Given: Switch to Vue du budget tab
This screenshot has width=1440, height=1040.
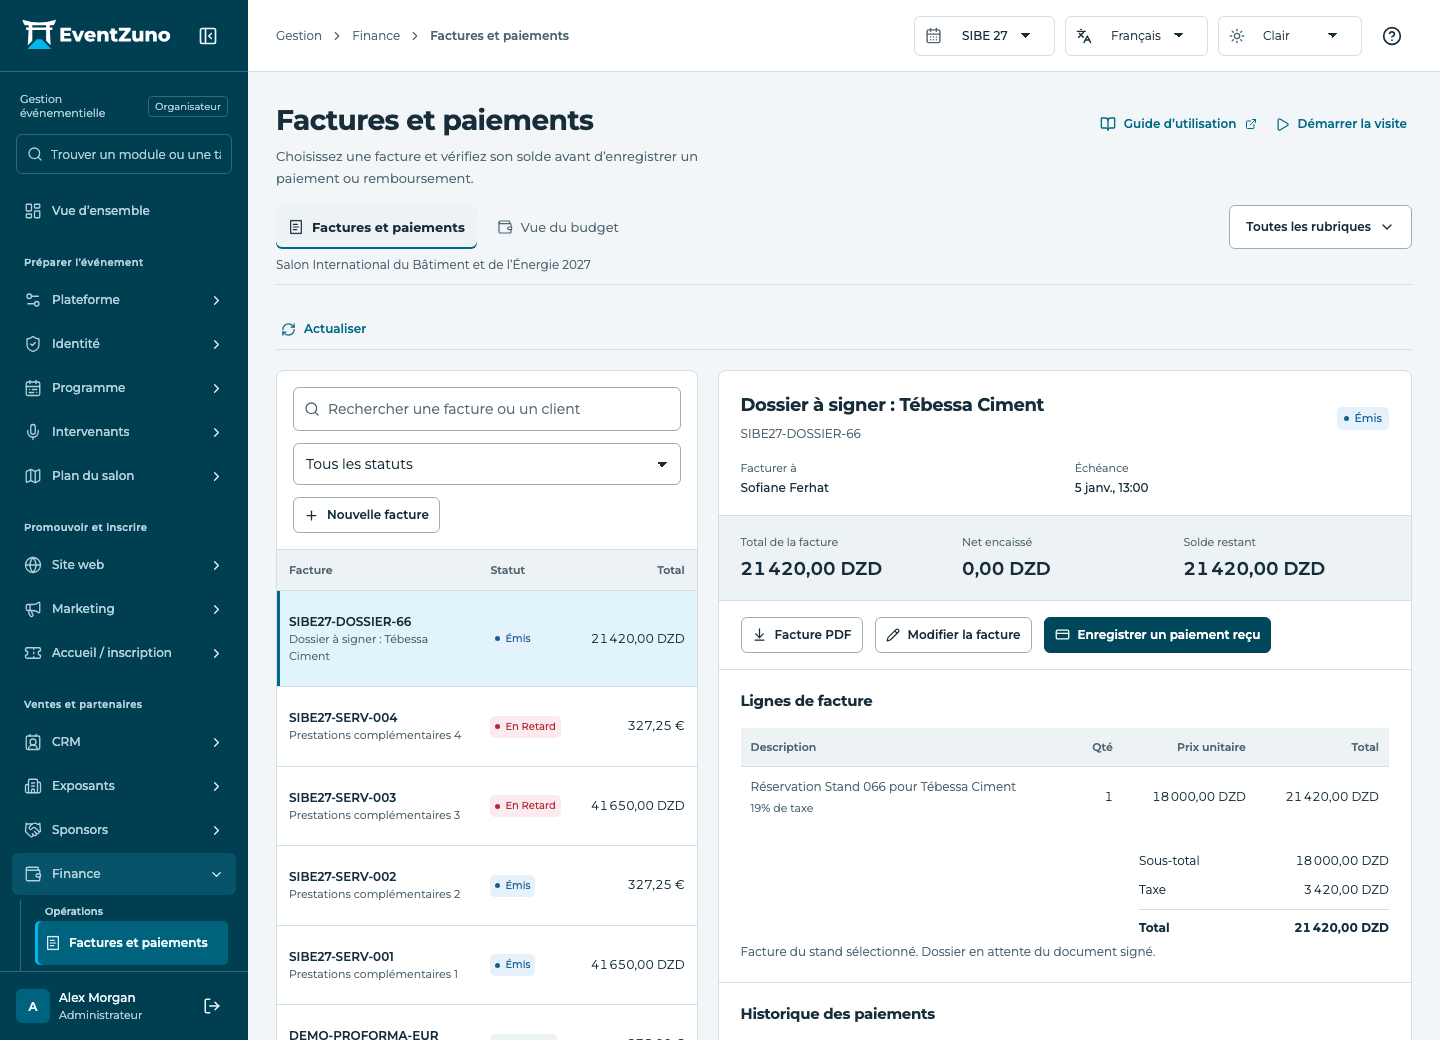Looking at the screenshot, I should pyautogui.click(x=558, y=228).
